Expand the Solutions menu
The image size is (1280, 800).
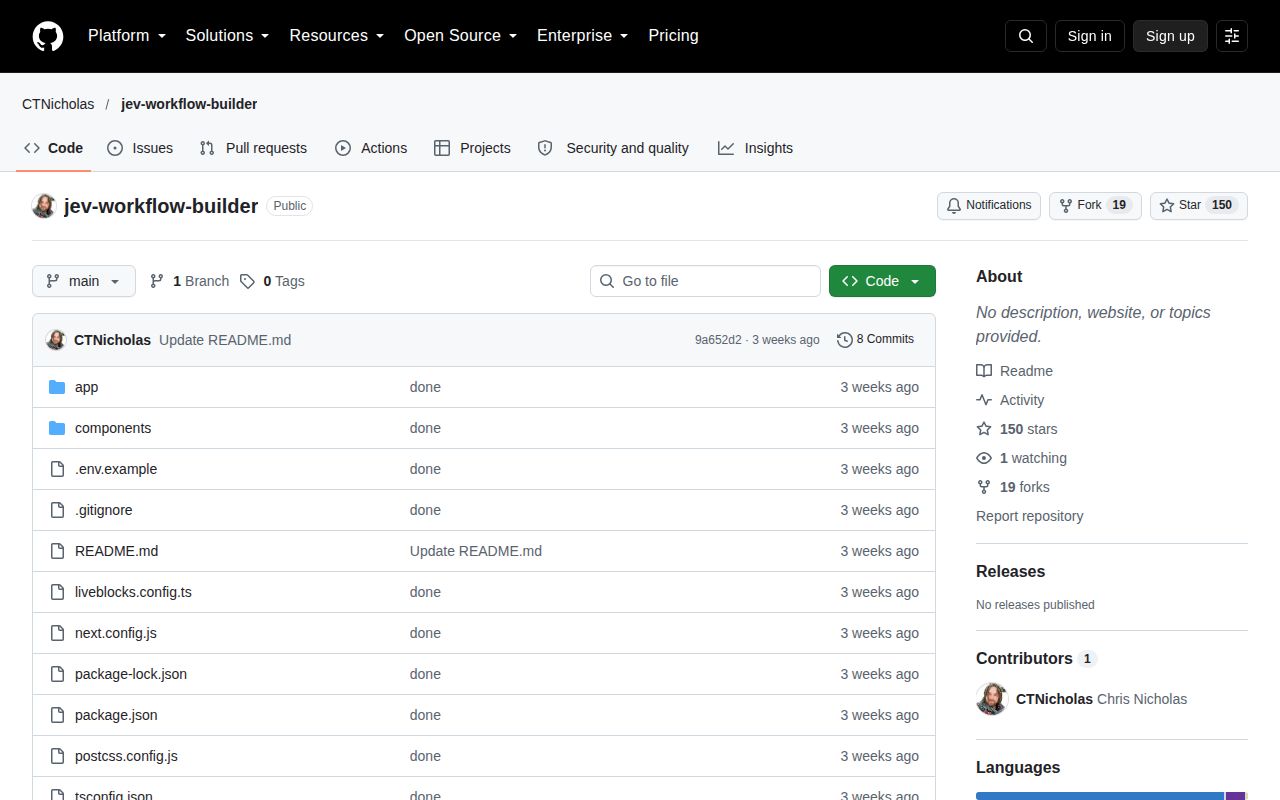coord(228,36)
